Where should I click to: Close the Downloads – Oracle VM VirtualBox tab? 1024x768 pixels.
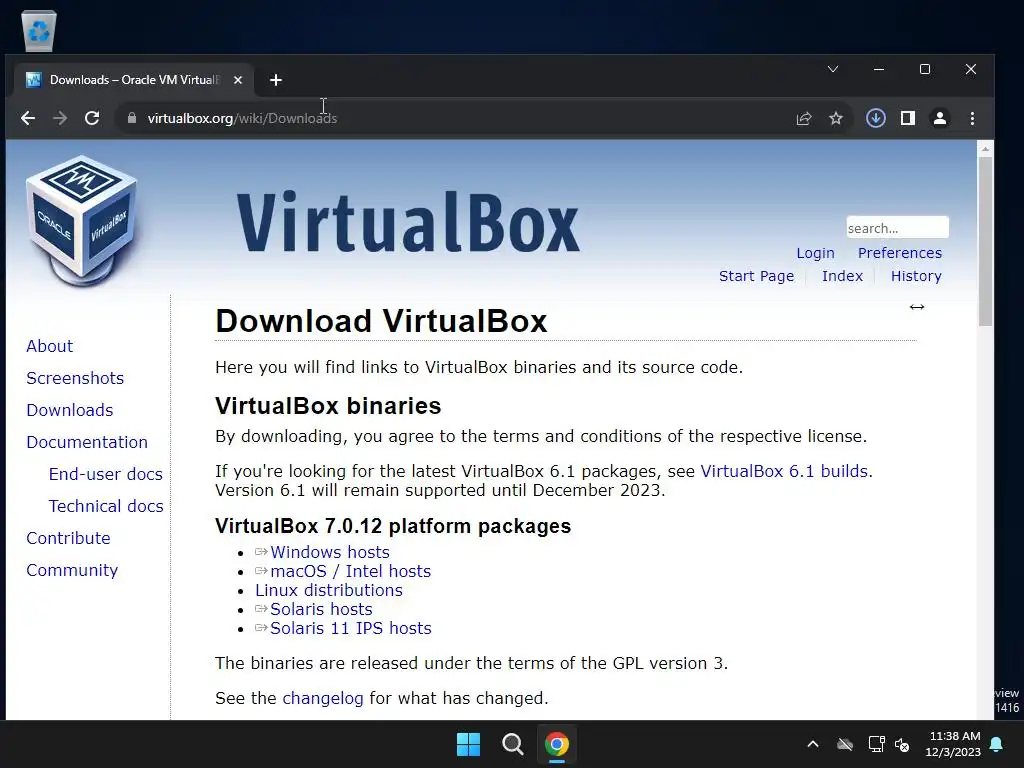pyautogui.click(x=238, y=80)
